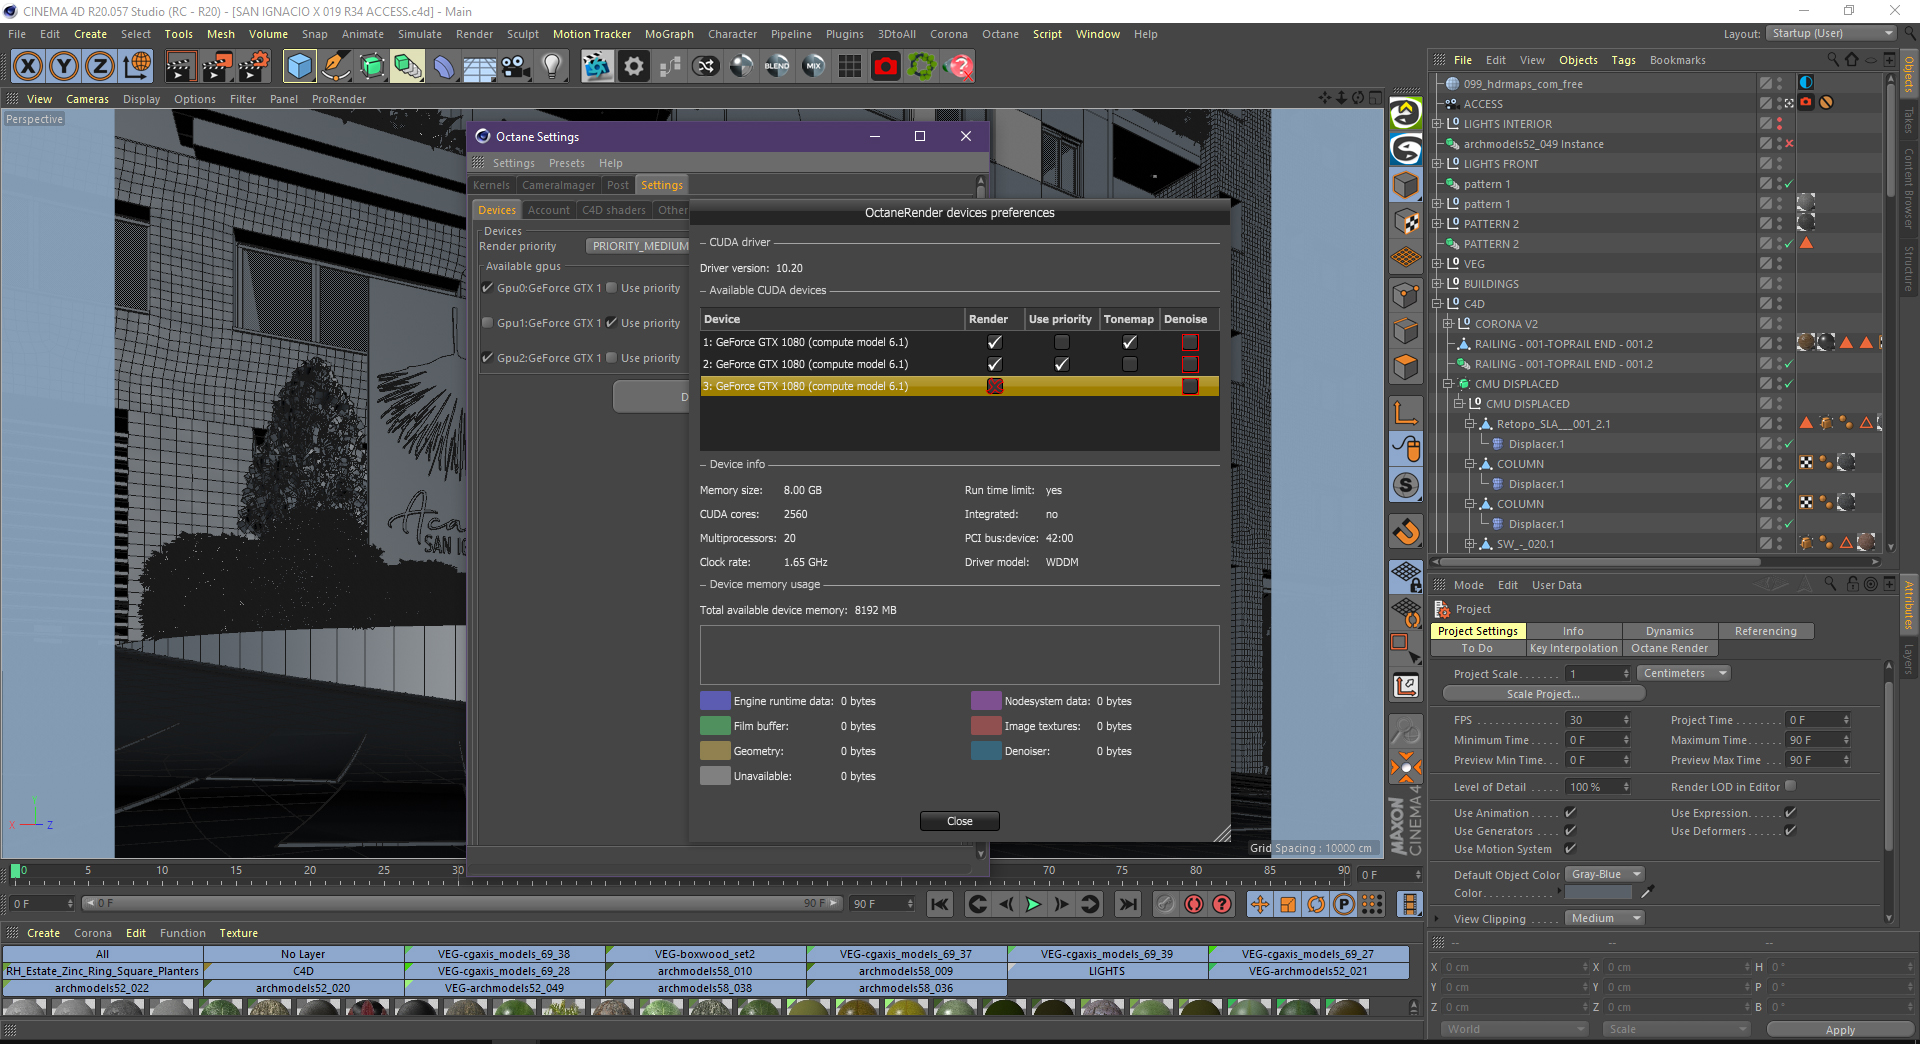Go to the end of animation
Viewport: 1920px width, 1044px height.
tap(1128, 904)
